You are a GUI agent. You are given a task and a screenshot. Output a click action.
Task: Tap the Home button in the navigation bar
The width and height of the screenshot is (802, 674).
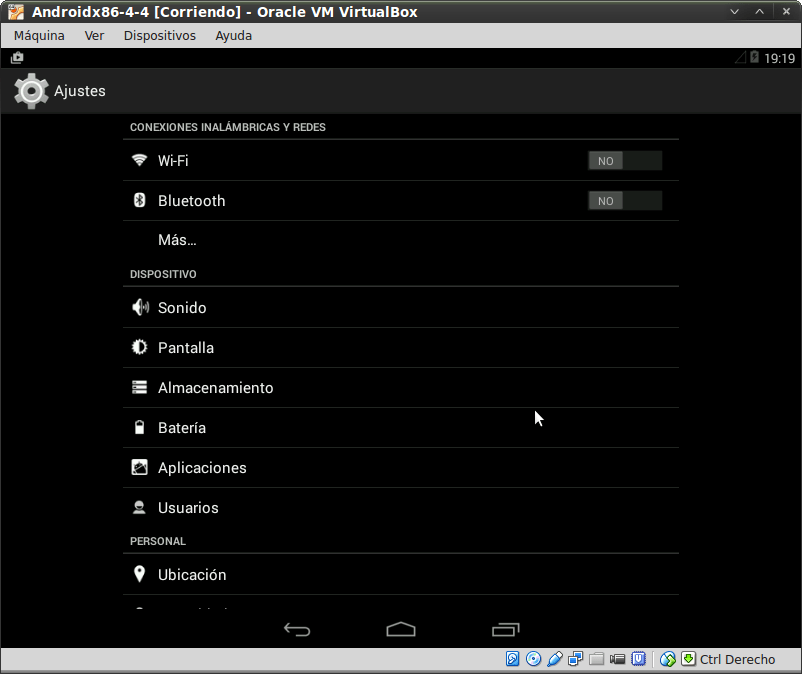400,629
